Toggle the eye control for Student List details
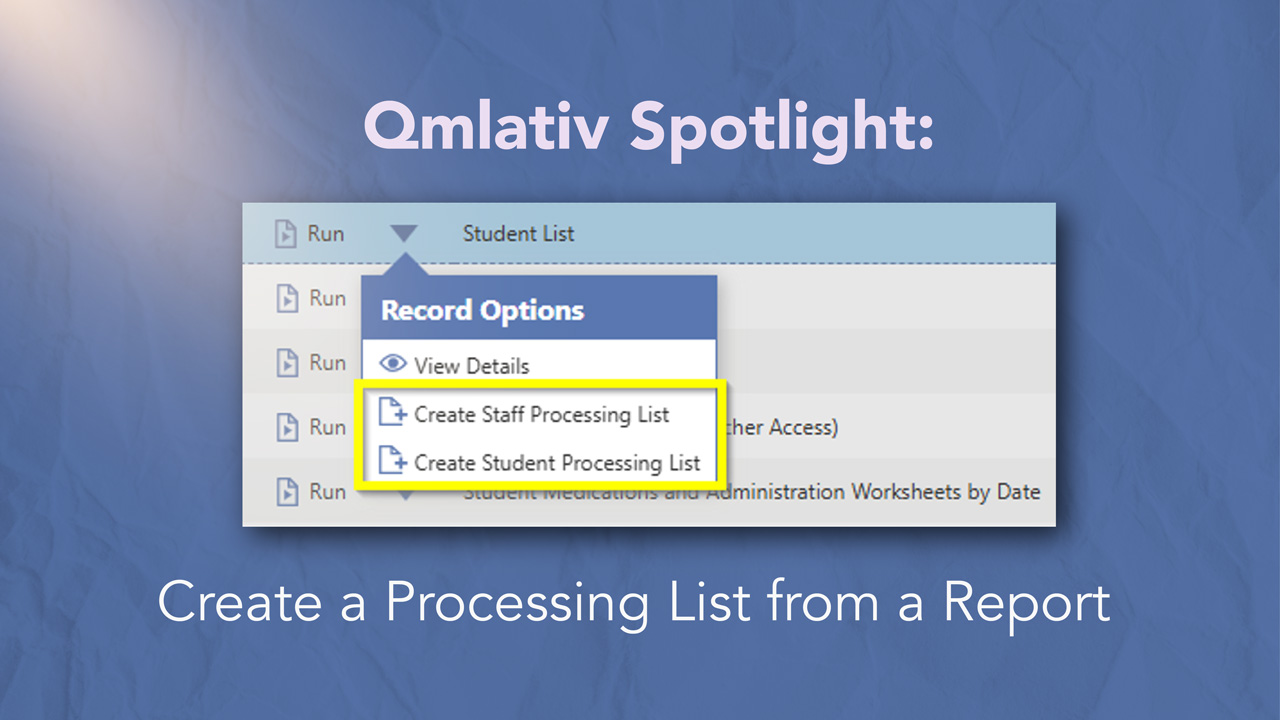The width and height of the screenshot is (1280, 720). coord(396,365)
